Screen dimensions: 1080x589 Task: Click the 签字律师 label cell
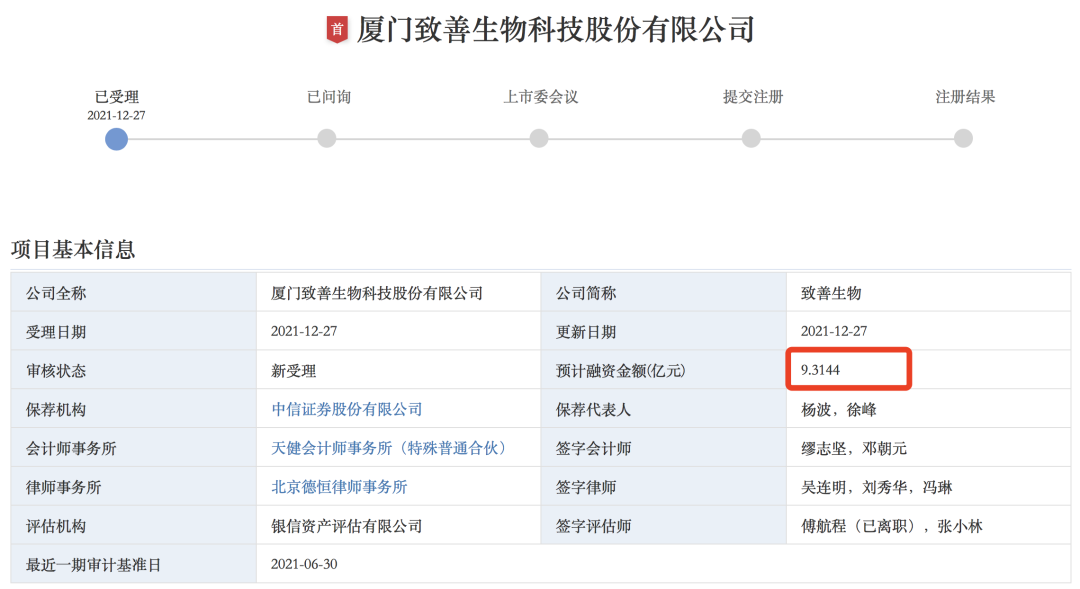pyautogui.click(x=663, y=487)
